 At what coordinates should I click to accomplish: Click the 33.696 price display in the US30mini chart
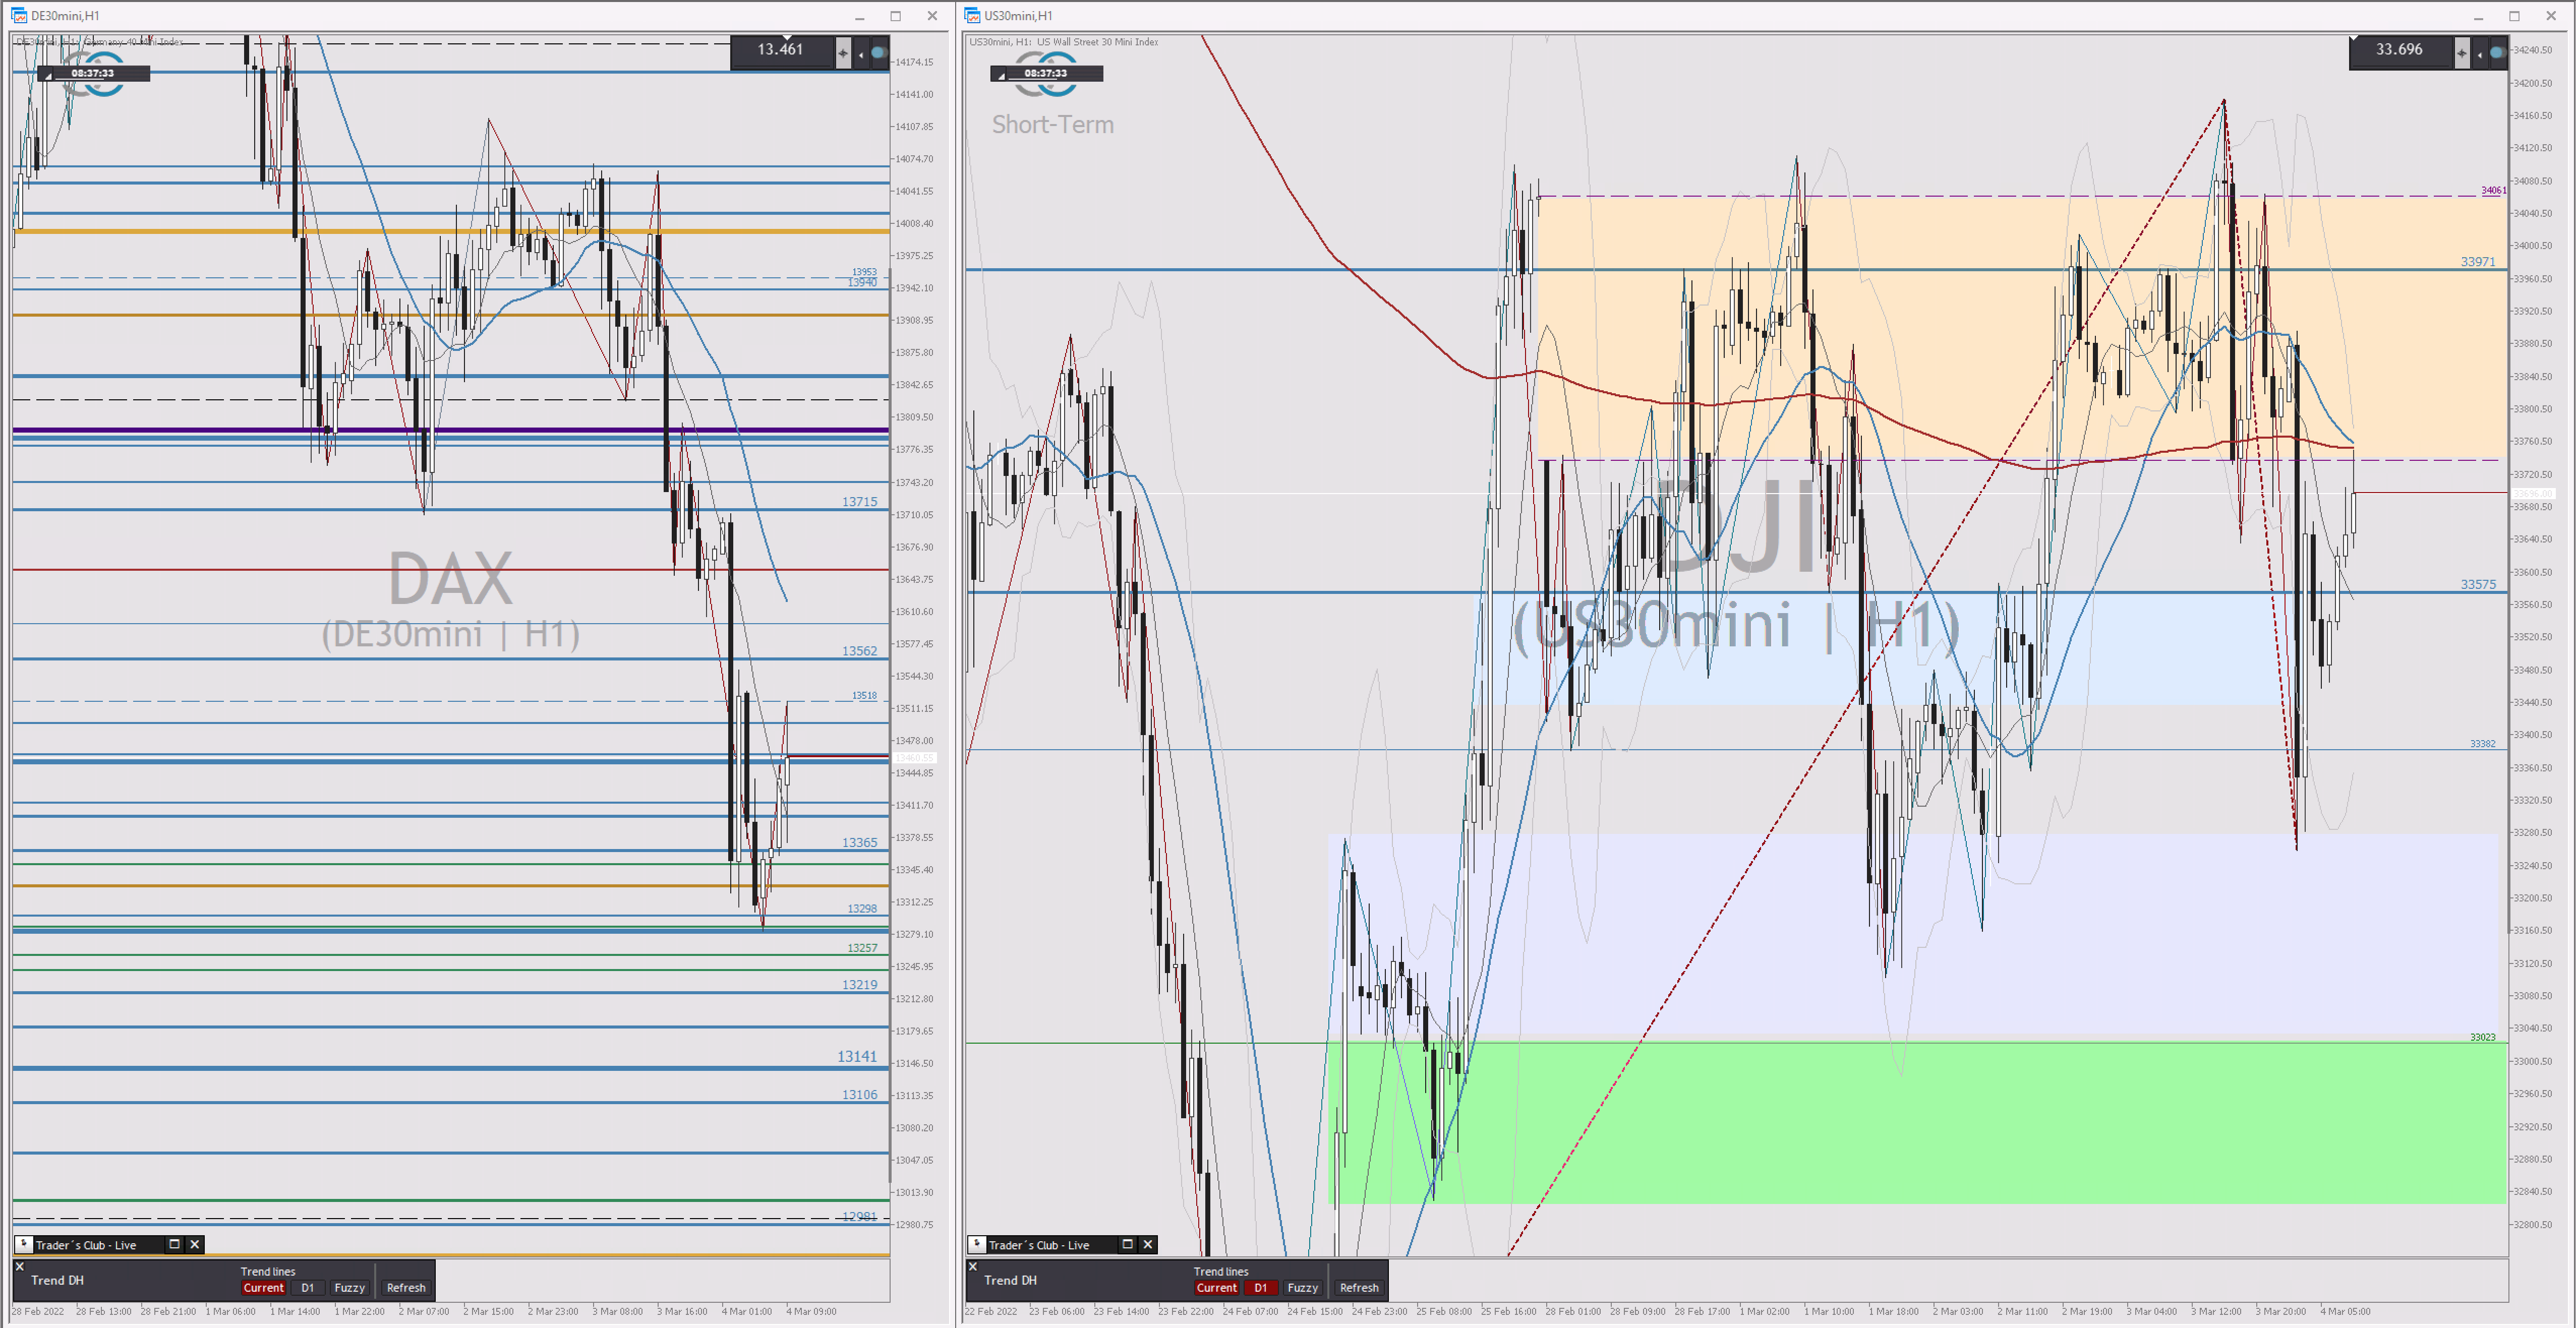click(x=2400, y=49)
